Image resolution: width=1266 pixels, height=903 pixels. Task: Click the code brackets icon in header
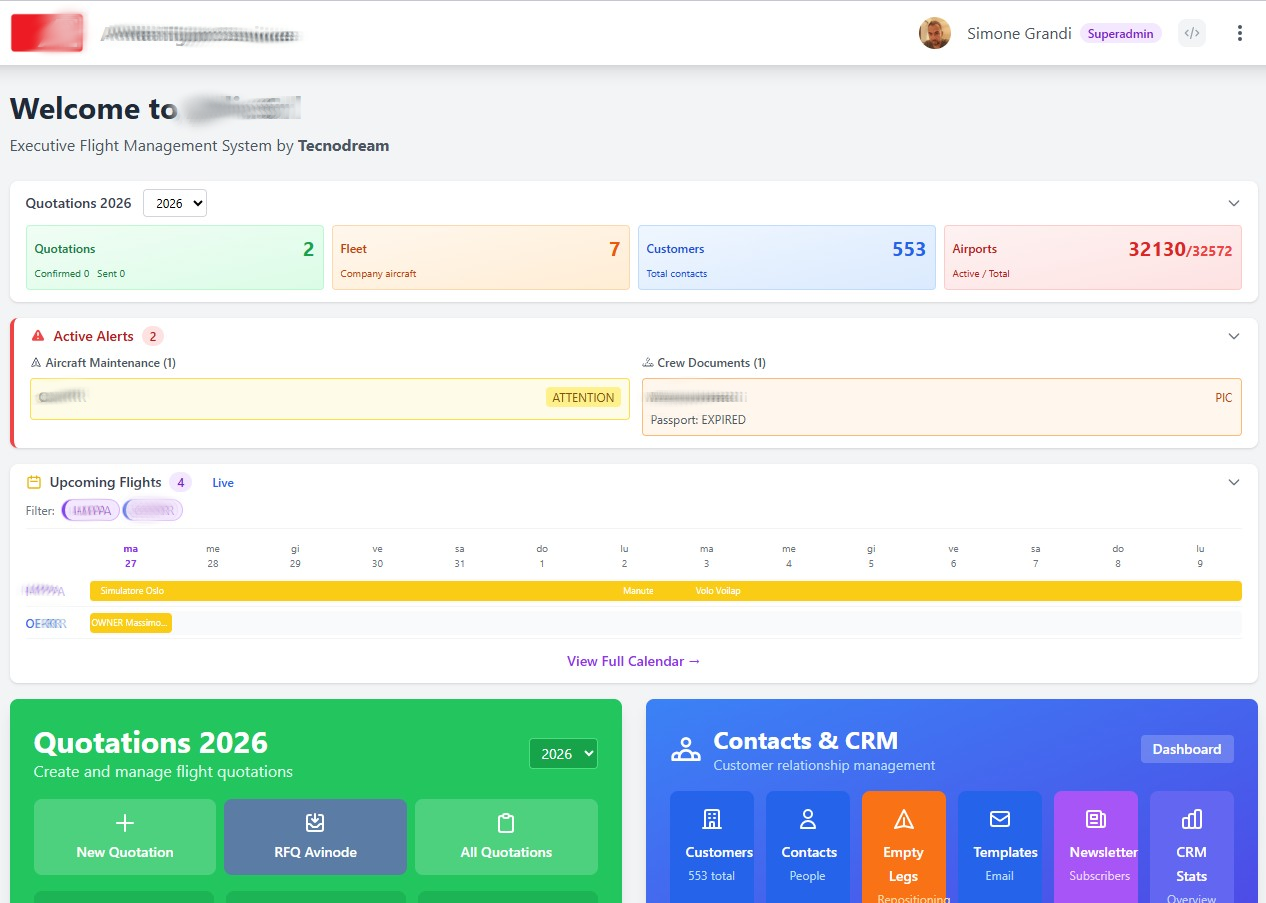pos(1191,33)
